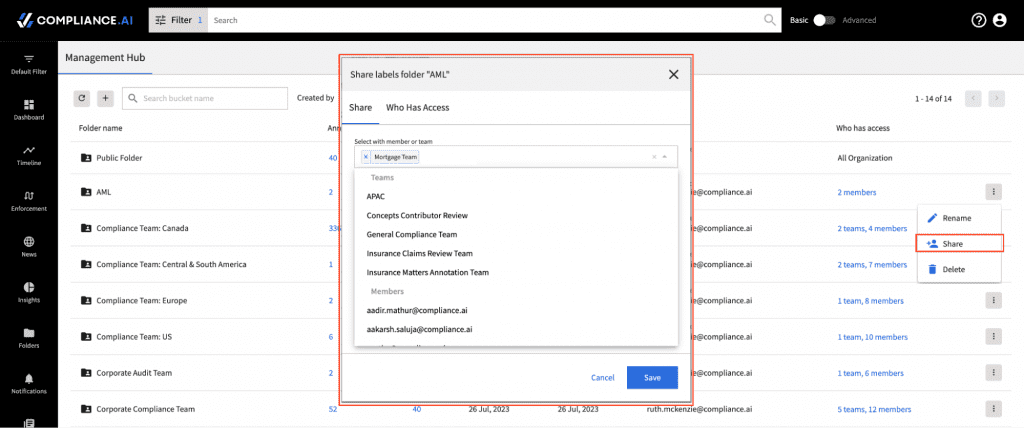Select member aadir.mathur@compliance.ai
1024x428 pixels.
click(516, 310)
